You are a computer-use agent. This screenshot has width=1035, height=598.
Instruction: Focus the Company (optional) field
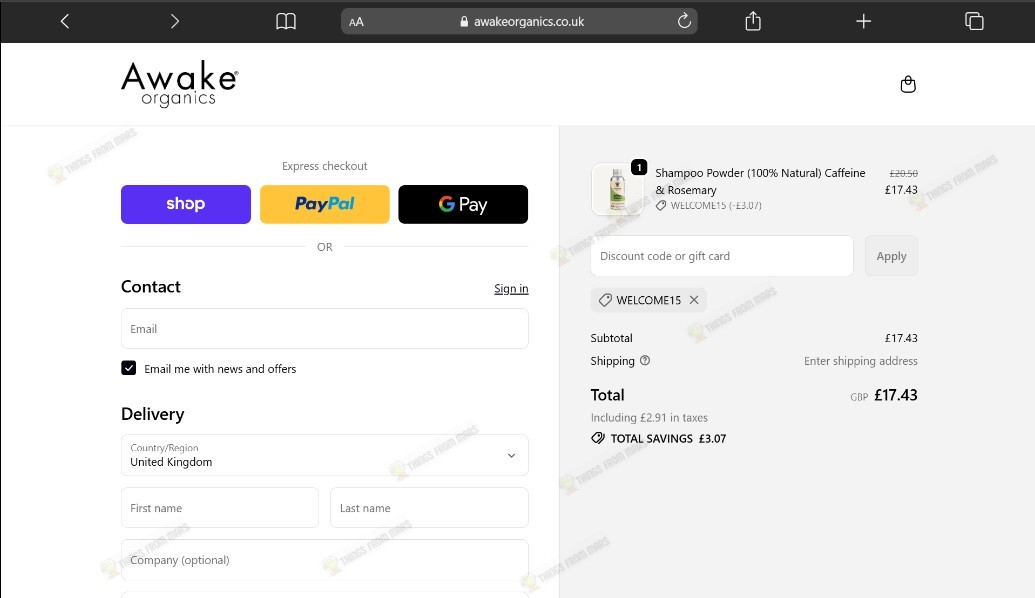pyautogui.click(x=325, y=560)
